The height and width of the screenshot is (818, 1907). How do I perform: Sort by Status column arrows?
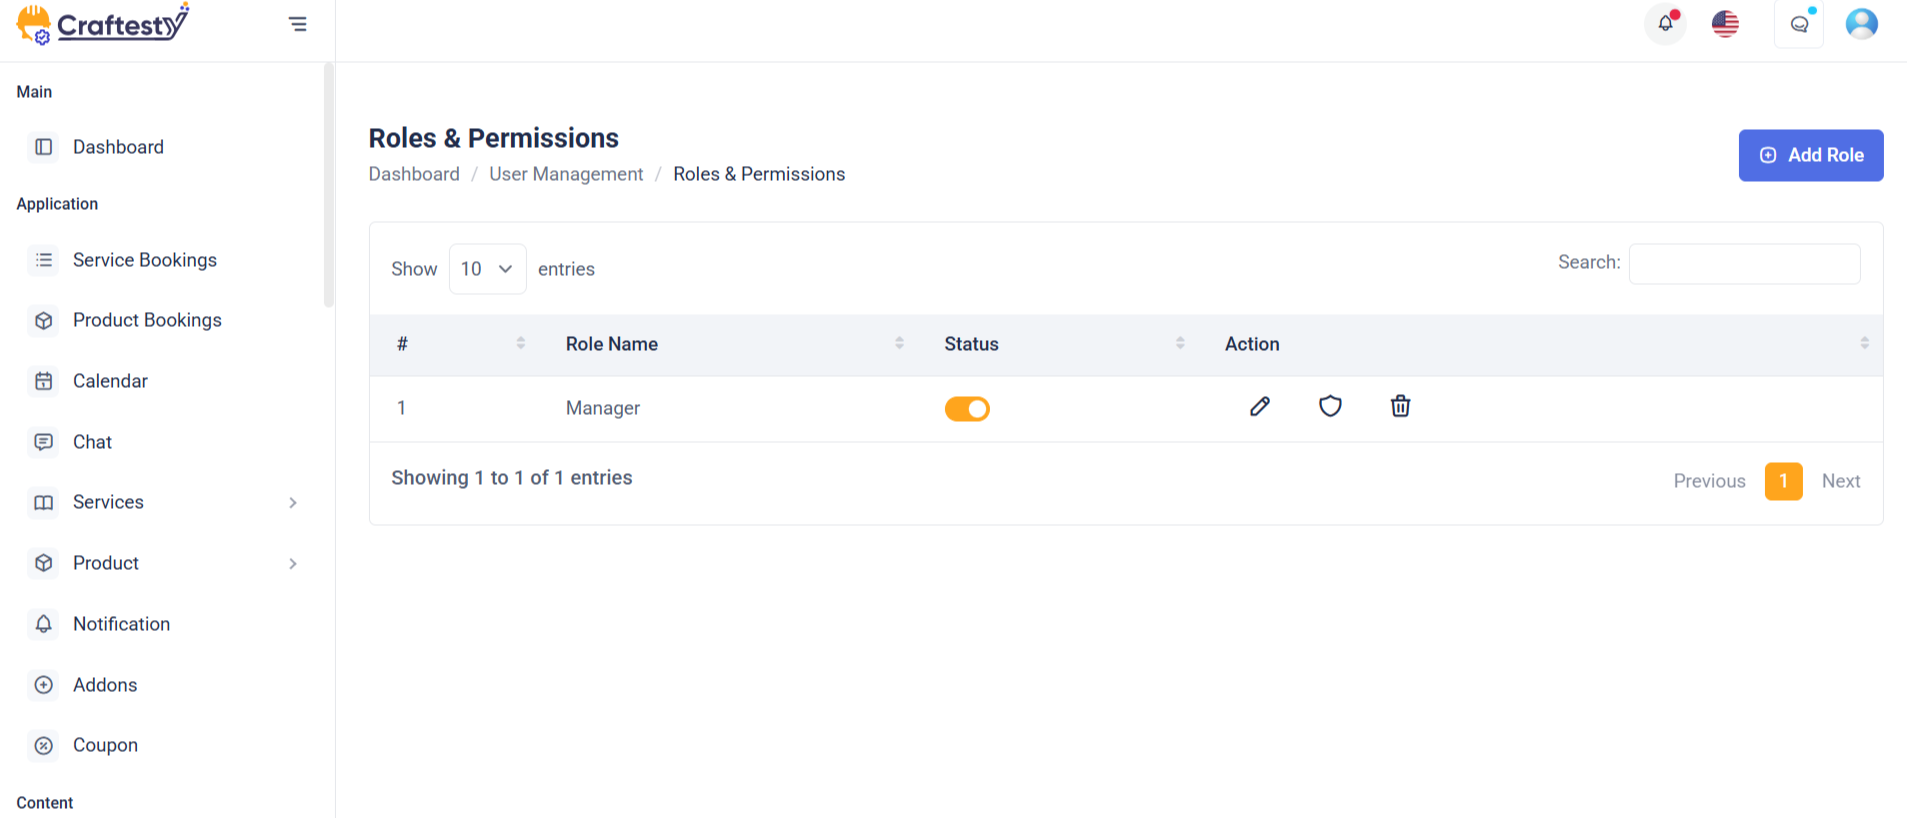point(1180,343)
